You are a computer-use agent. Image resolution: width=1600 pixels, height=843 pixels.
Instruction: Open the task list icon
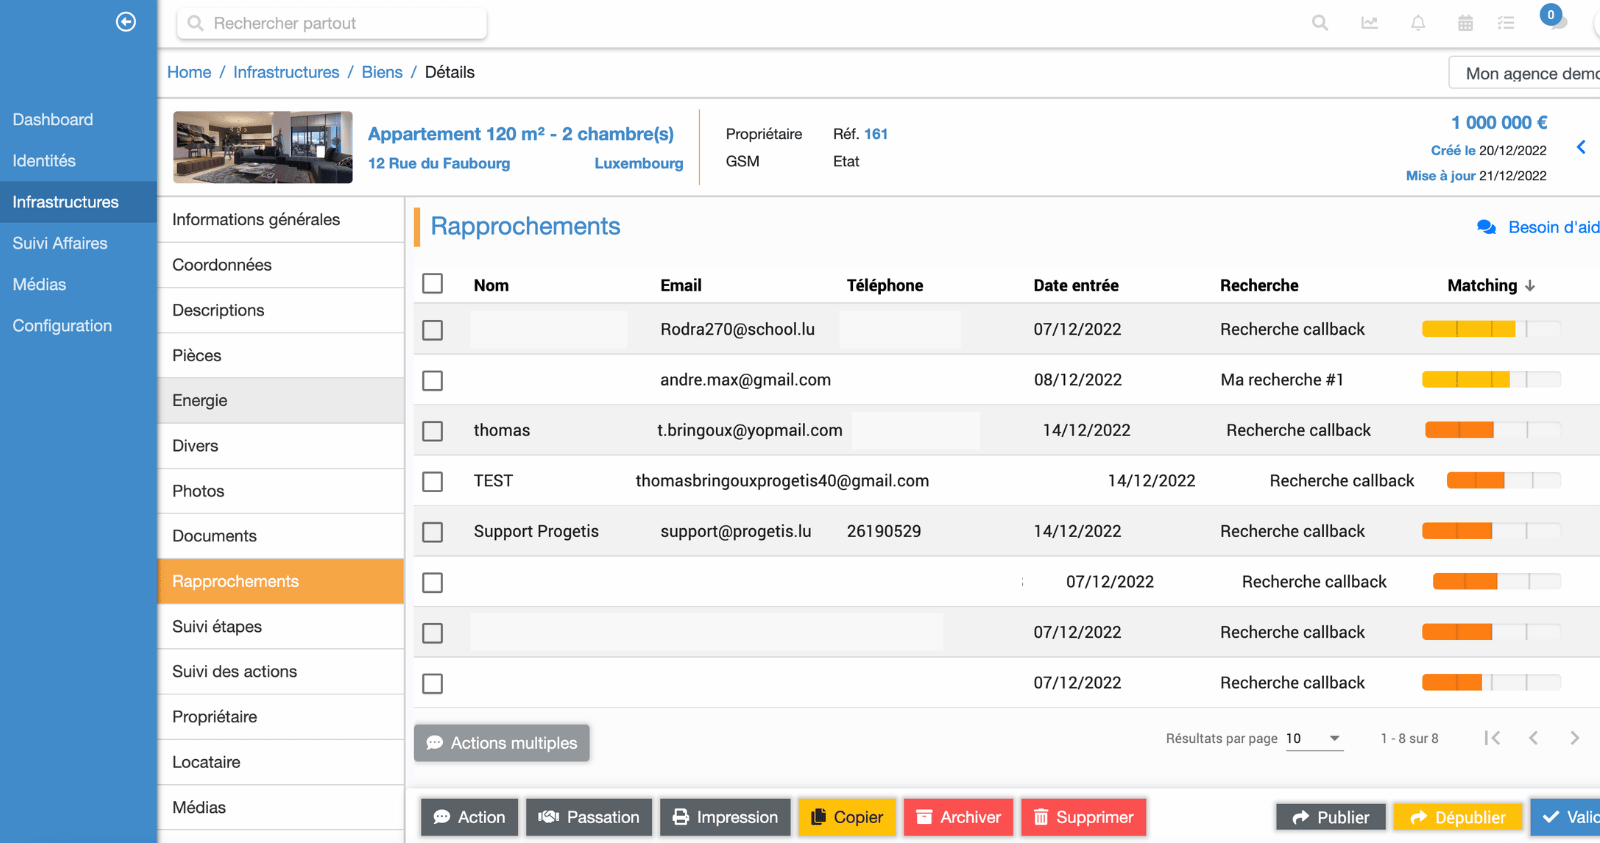tap(1506, 23)
